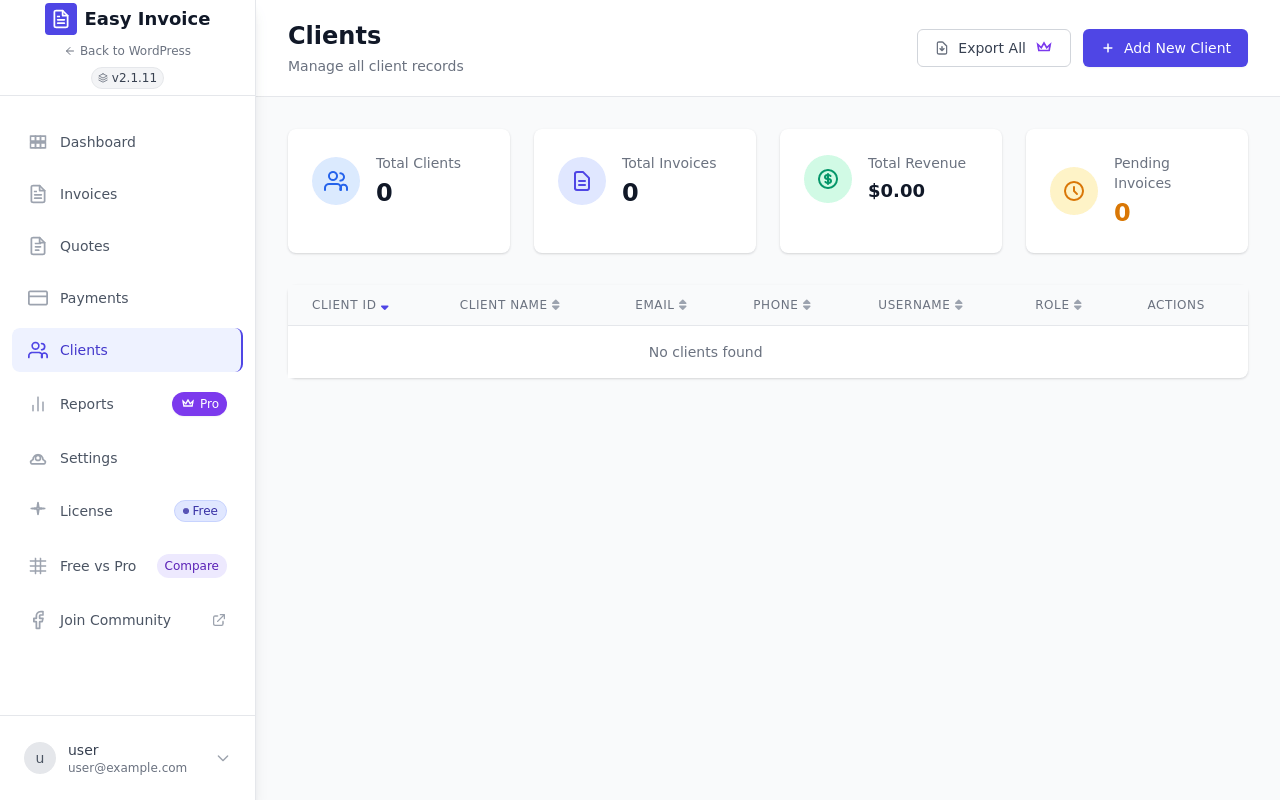The width and height of the screenshot is (1280, 800).
Task: Open the Settings menu item
Action: tap(127, 458)
